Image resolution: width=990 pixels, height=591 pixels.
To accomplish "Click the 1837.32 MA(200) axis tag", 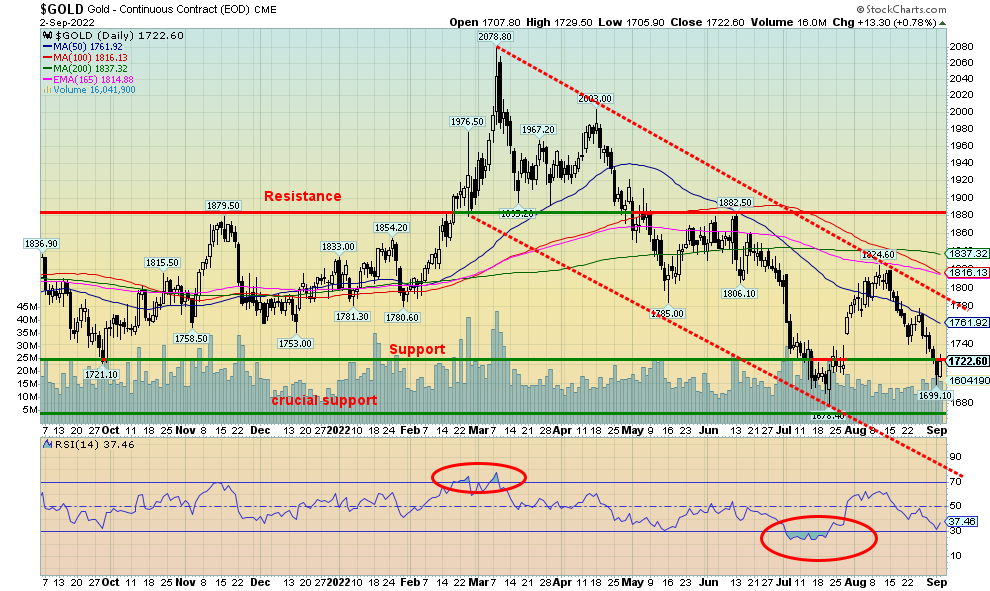I will [x=968, y=254].
